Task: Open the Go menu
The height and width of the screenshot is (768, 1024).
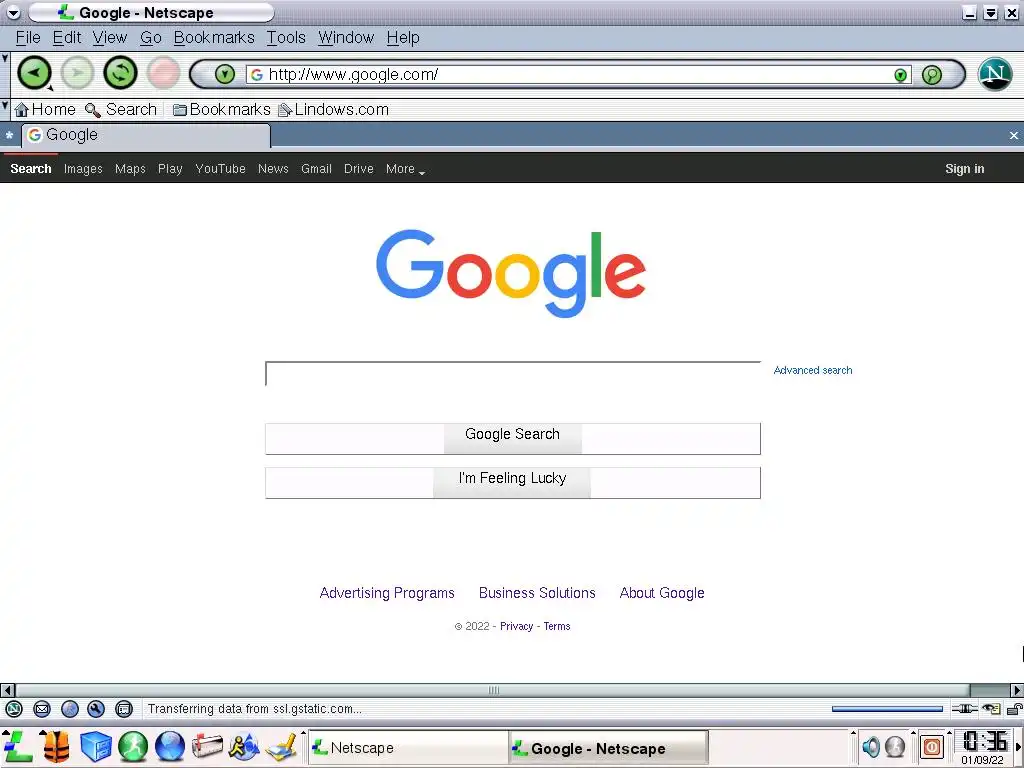Action: click(151, 38)
